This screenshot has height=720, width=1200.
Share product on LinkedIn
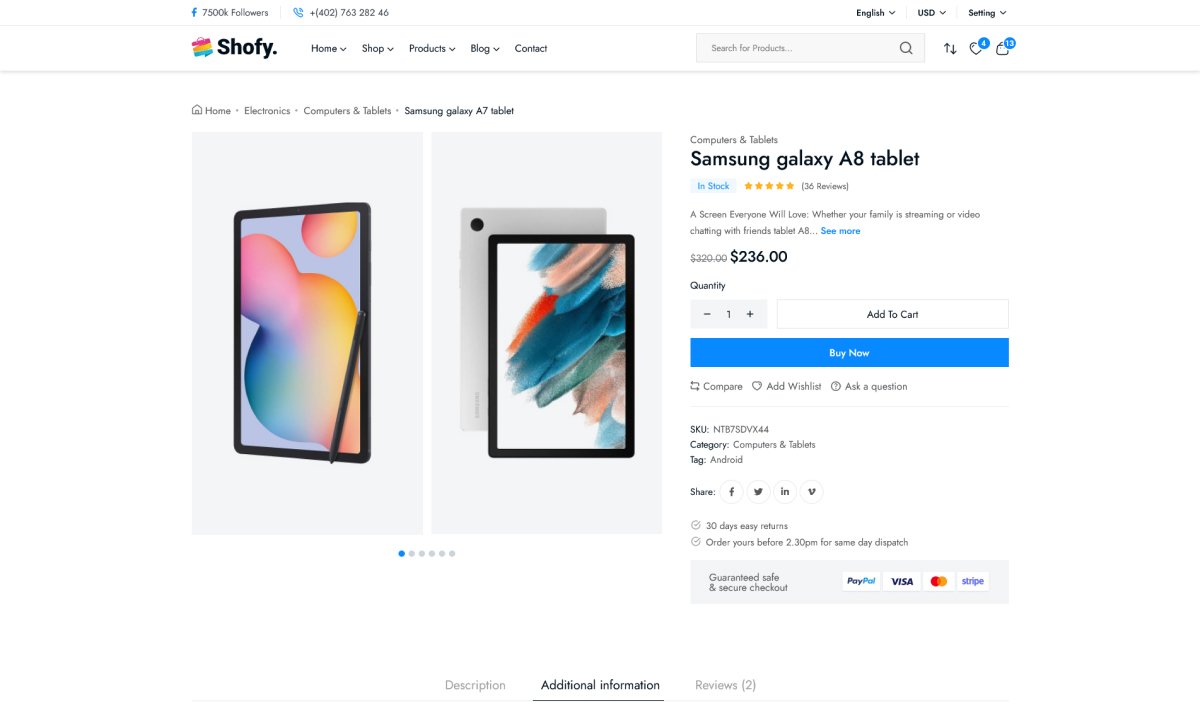(785, 492)
